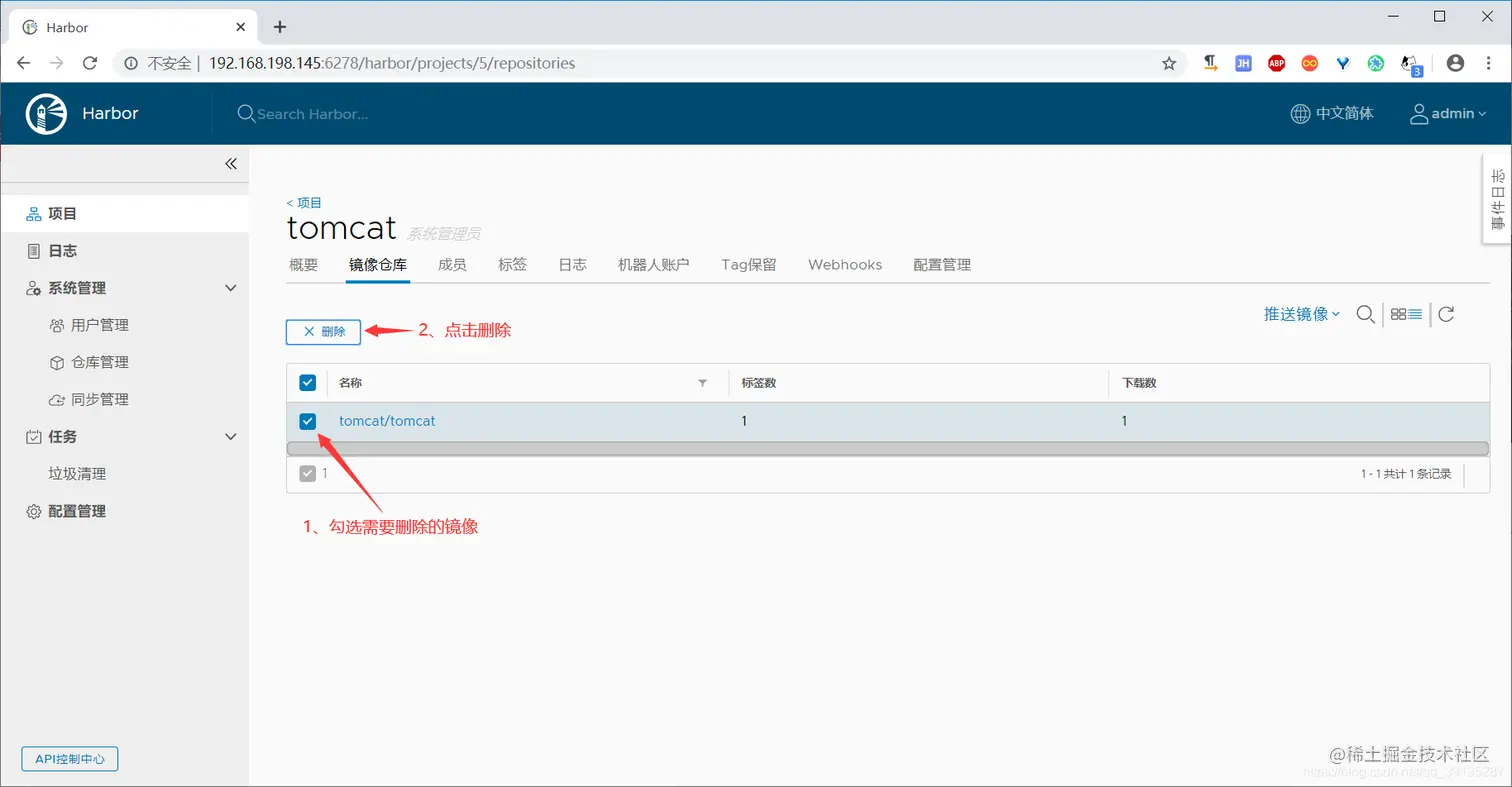Click the 删除 button
The image size is (1512, 787).
click(x=323, y=332)
